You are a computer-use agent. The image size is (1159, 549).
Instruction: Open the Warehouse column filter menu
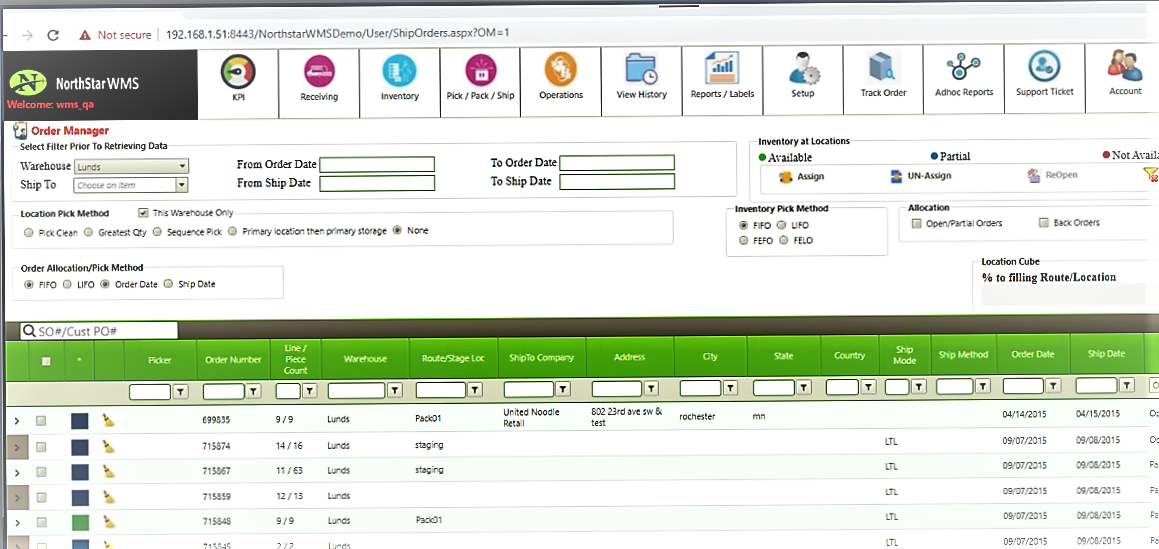[x=394, y=389]
